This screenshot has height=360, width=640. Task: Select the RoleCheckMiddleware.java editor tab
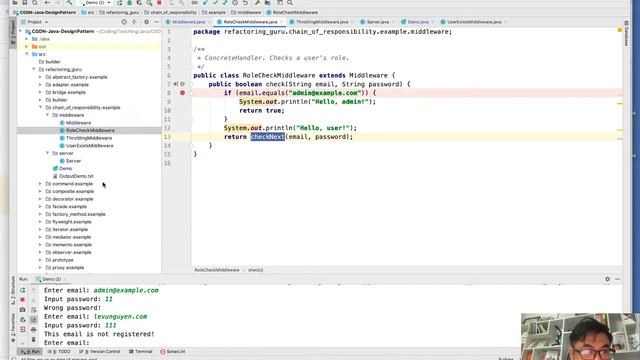click(x=250, y=22)
